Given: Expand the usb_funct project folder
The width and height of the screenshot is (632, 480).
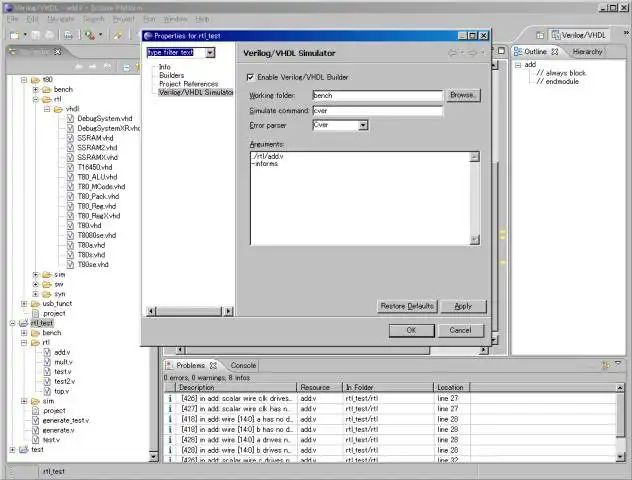Looking at the screenshot, I should pyautogui.click(x=24, y=303).
